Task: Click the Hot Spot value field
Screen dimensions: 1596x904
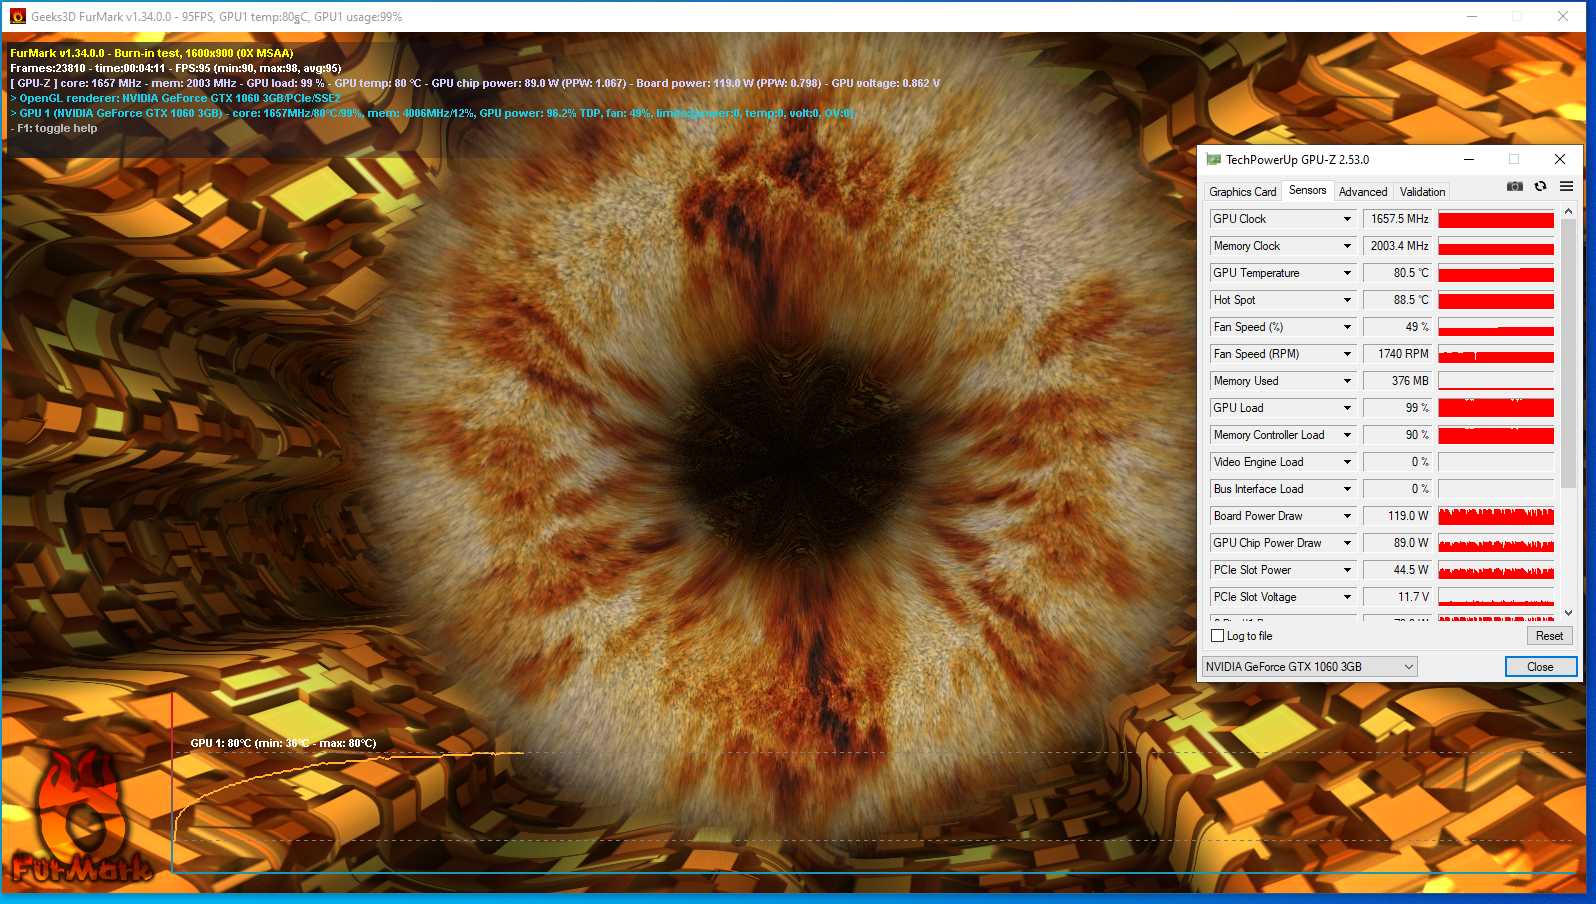Action: tap(1398, 300)
